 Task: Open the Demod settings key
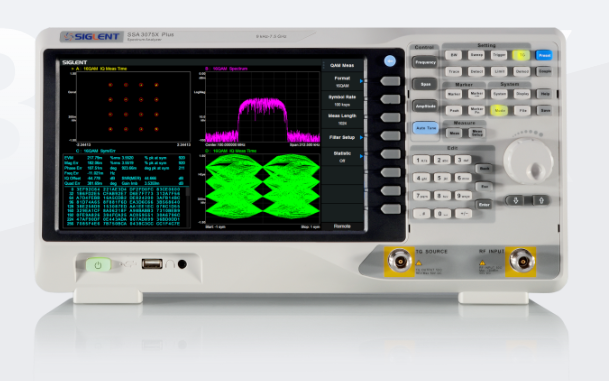pos(522,71)
